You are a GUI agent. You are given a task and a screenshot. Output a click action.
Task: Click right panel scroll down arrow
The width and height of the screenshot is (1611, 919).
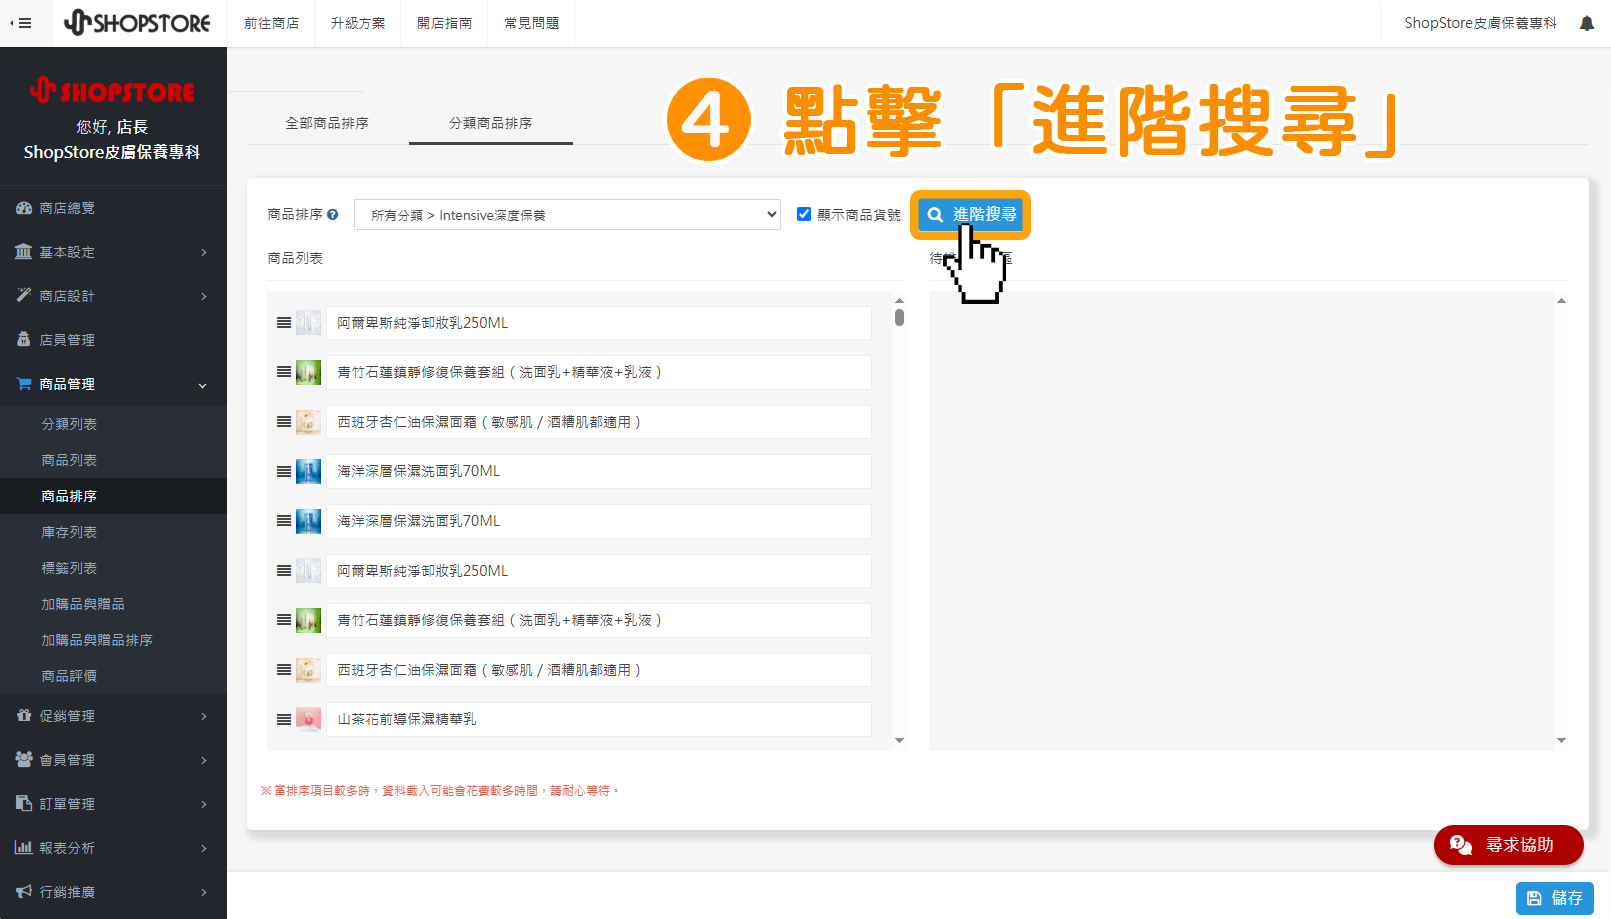tap(1561, 740)
